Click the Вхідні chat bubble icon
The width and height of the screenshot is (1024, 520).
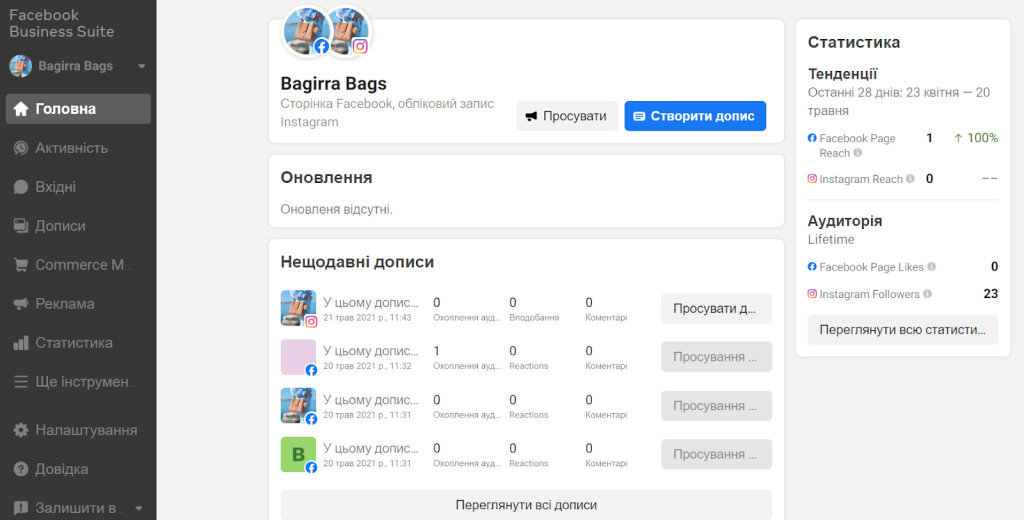20,187
